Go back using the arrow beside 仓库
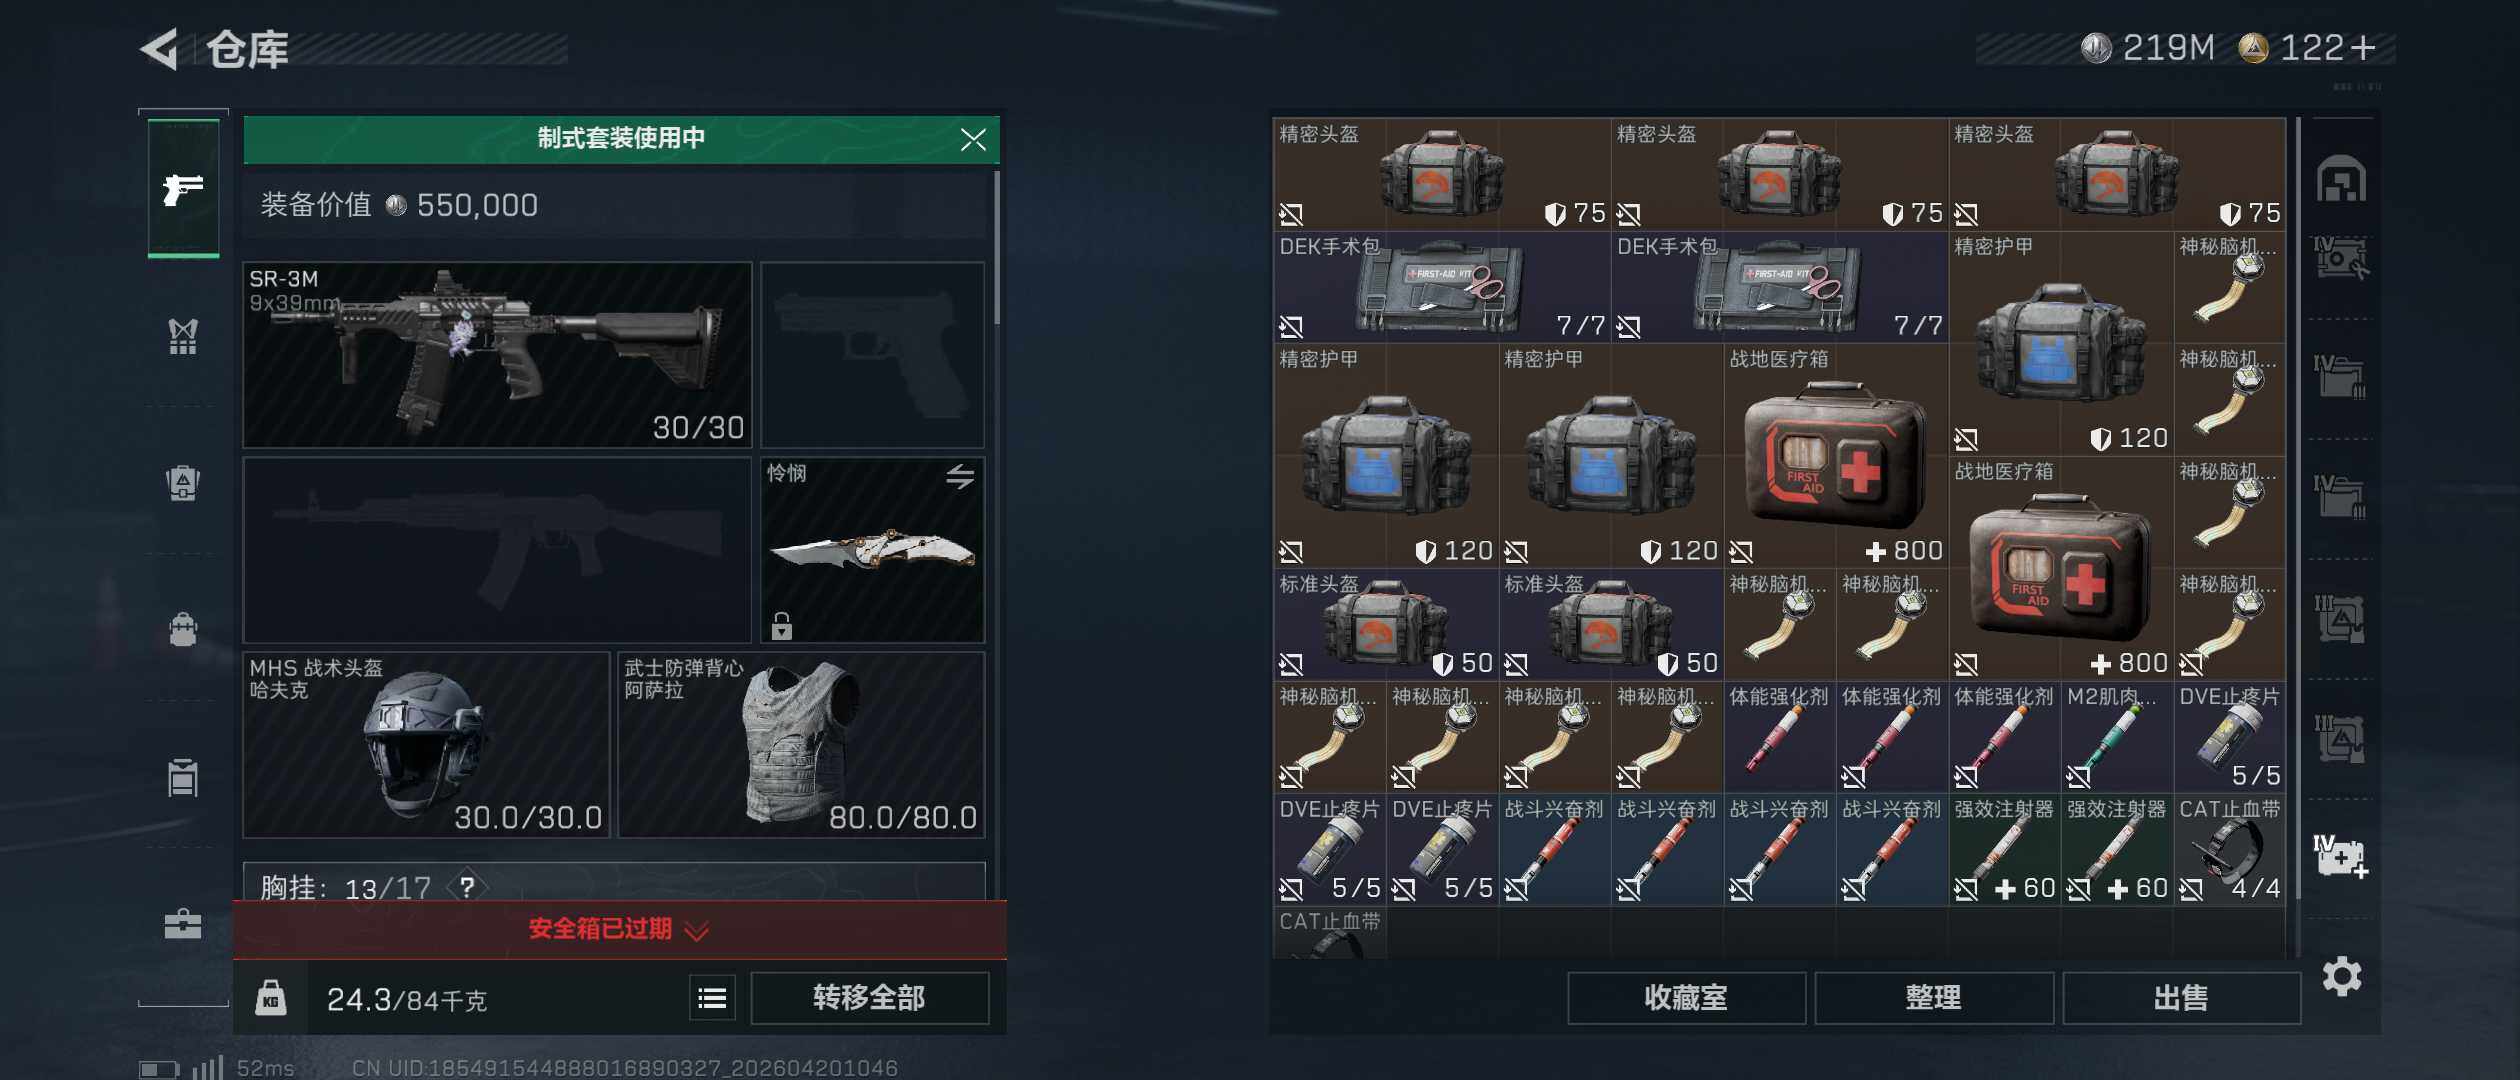This screenshot has height=1080, width=2520. click(159, 48)
